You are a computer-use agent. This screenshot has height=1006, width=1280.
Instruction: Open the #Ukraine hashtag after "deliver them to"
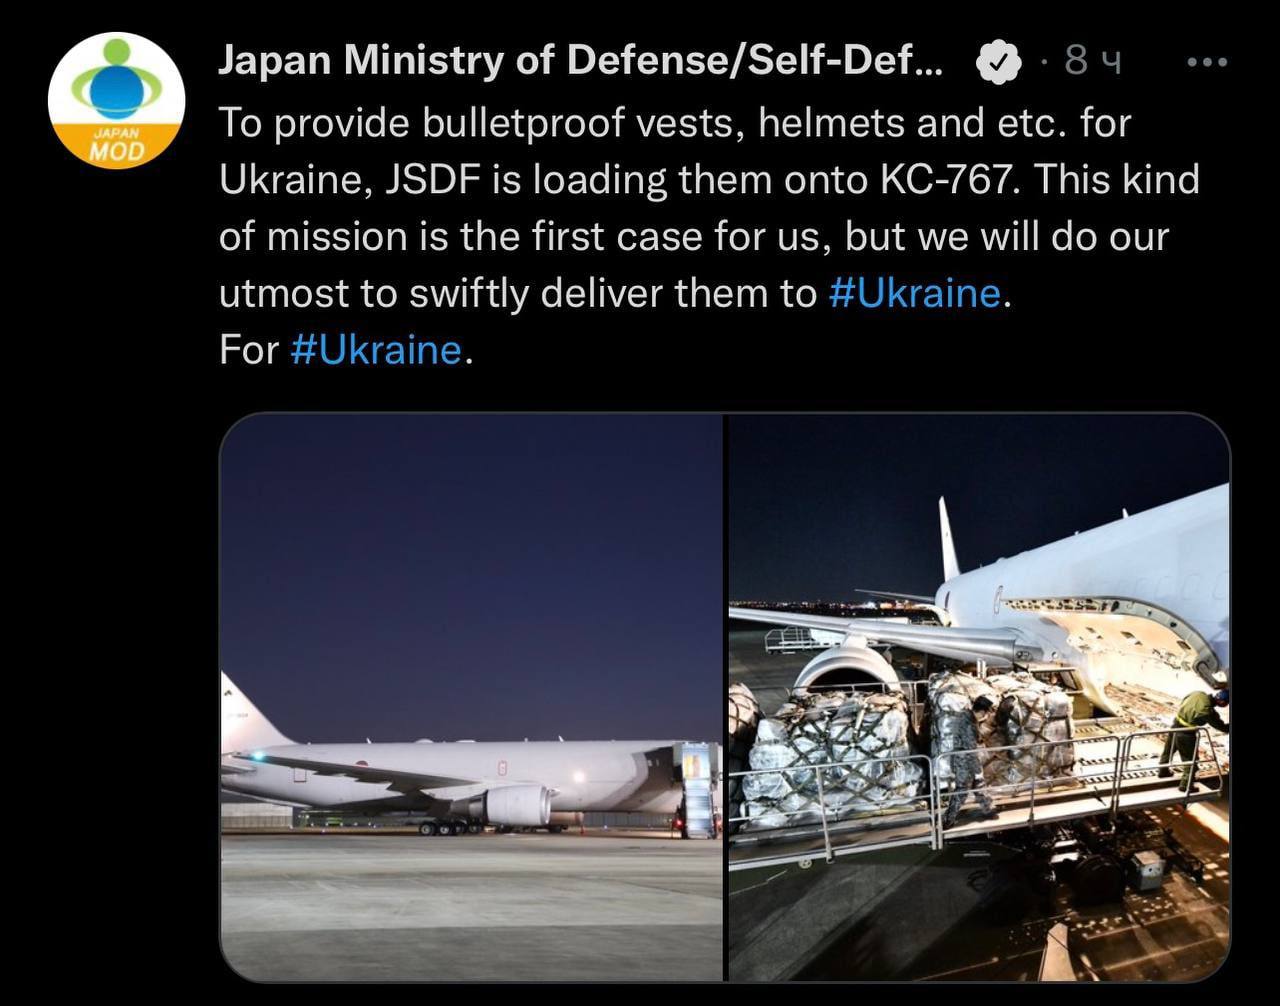(x=914, y=293)
